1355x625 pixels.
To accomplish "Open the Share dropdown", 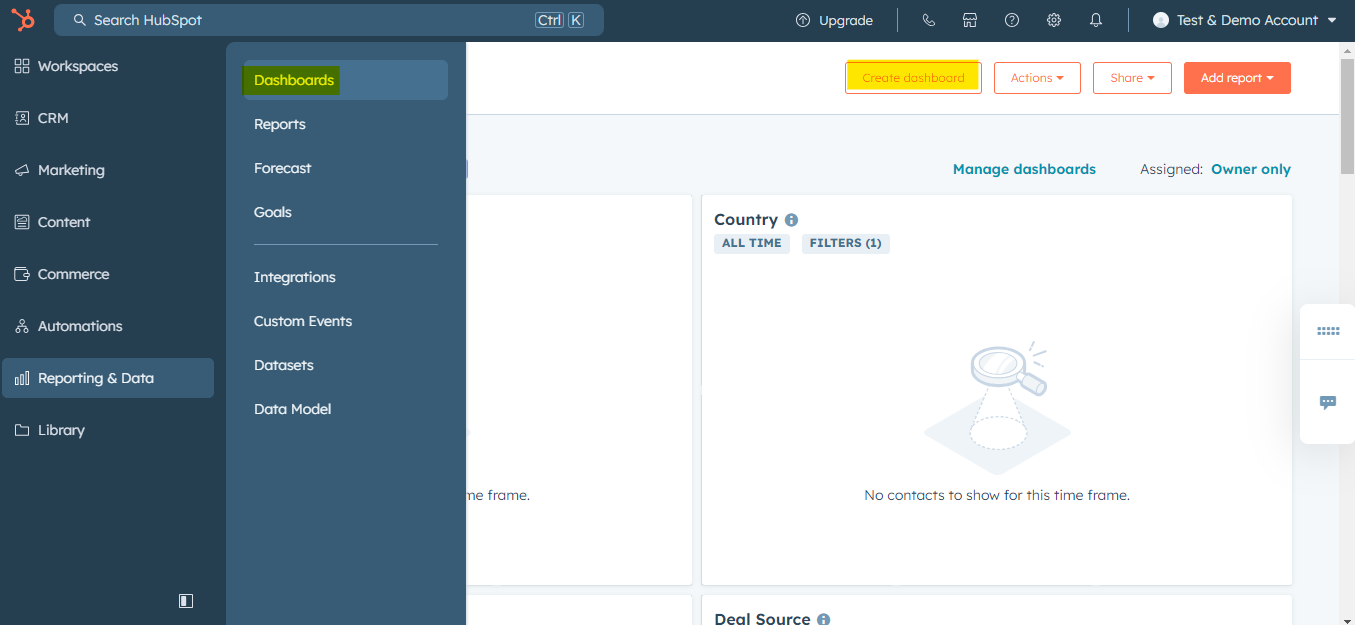I will pos(1132,77).
